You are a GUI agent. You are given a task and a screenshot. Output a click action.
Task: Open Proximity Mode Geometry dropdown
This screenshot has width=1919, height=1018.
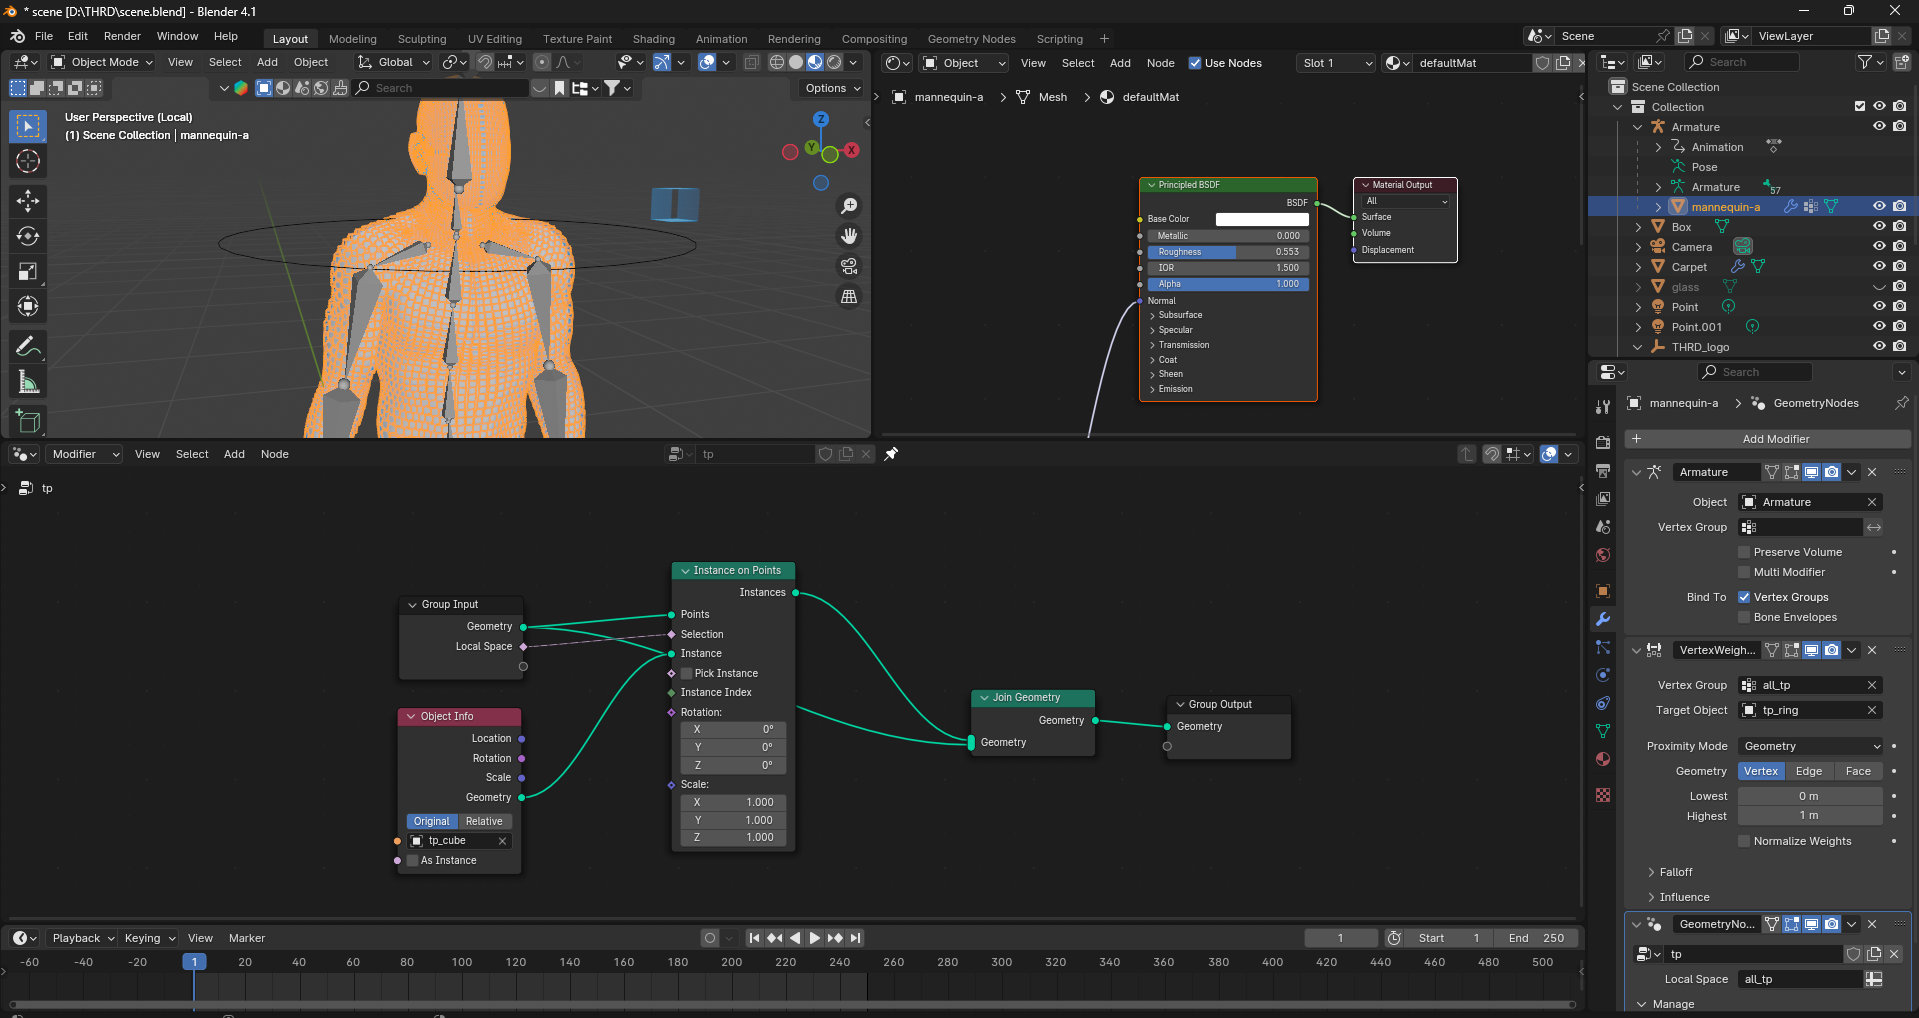[1811, 746]
